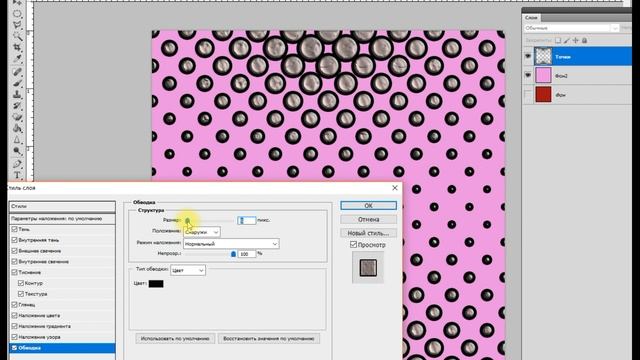
Task: Click Использовать по умолчанию button
Action: [175, 338]
